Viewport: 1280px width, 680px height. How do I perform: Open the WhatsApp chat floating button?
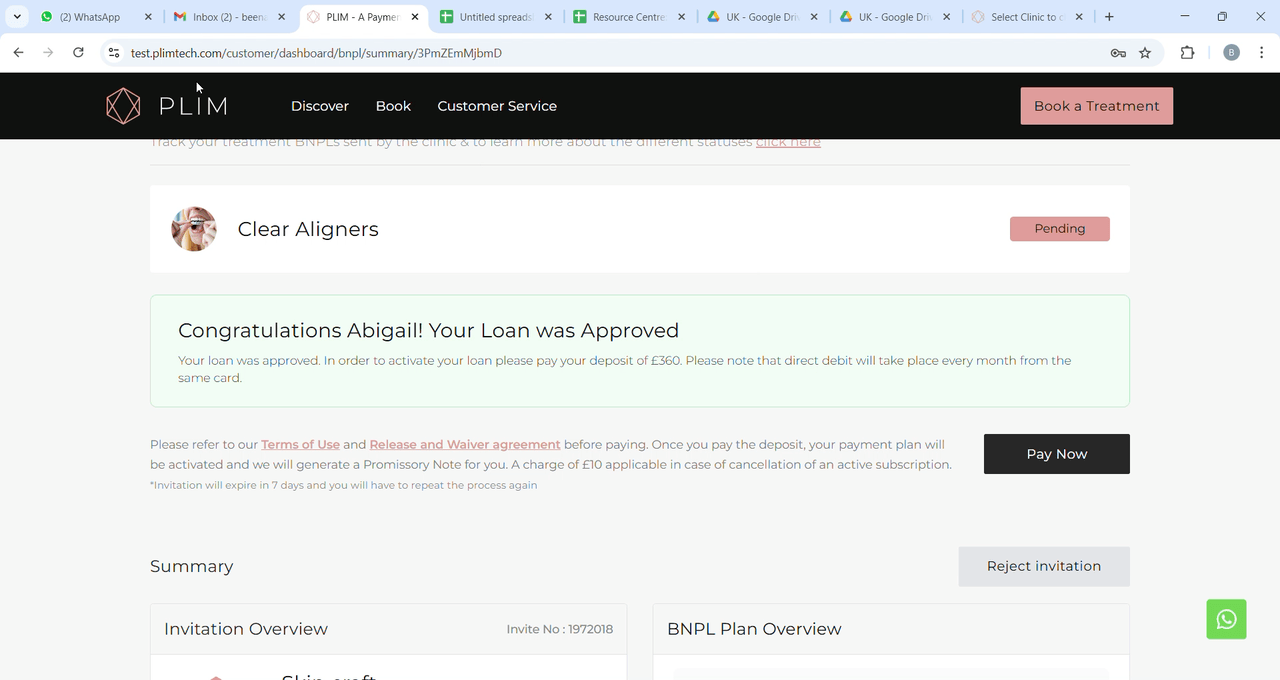coord(1226,619)
